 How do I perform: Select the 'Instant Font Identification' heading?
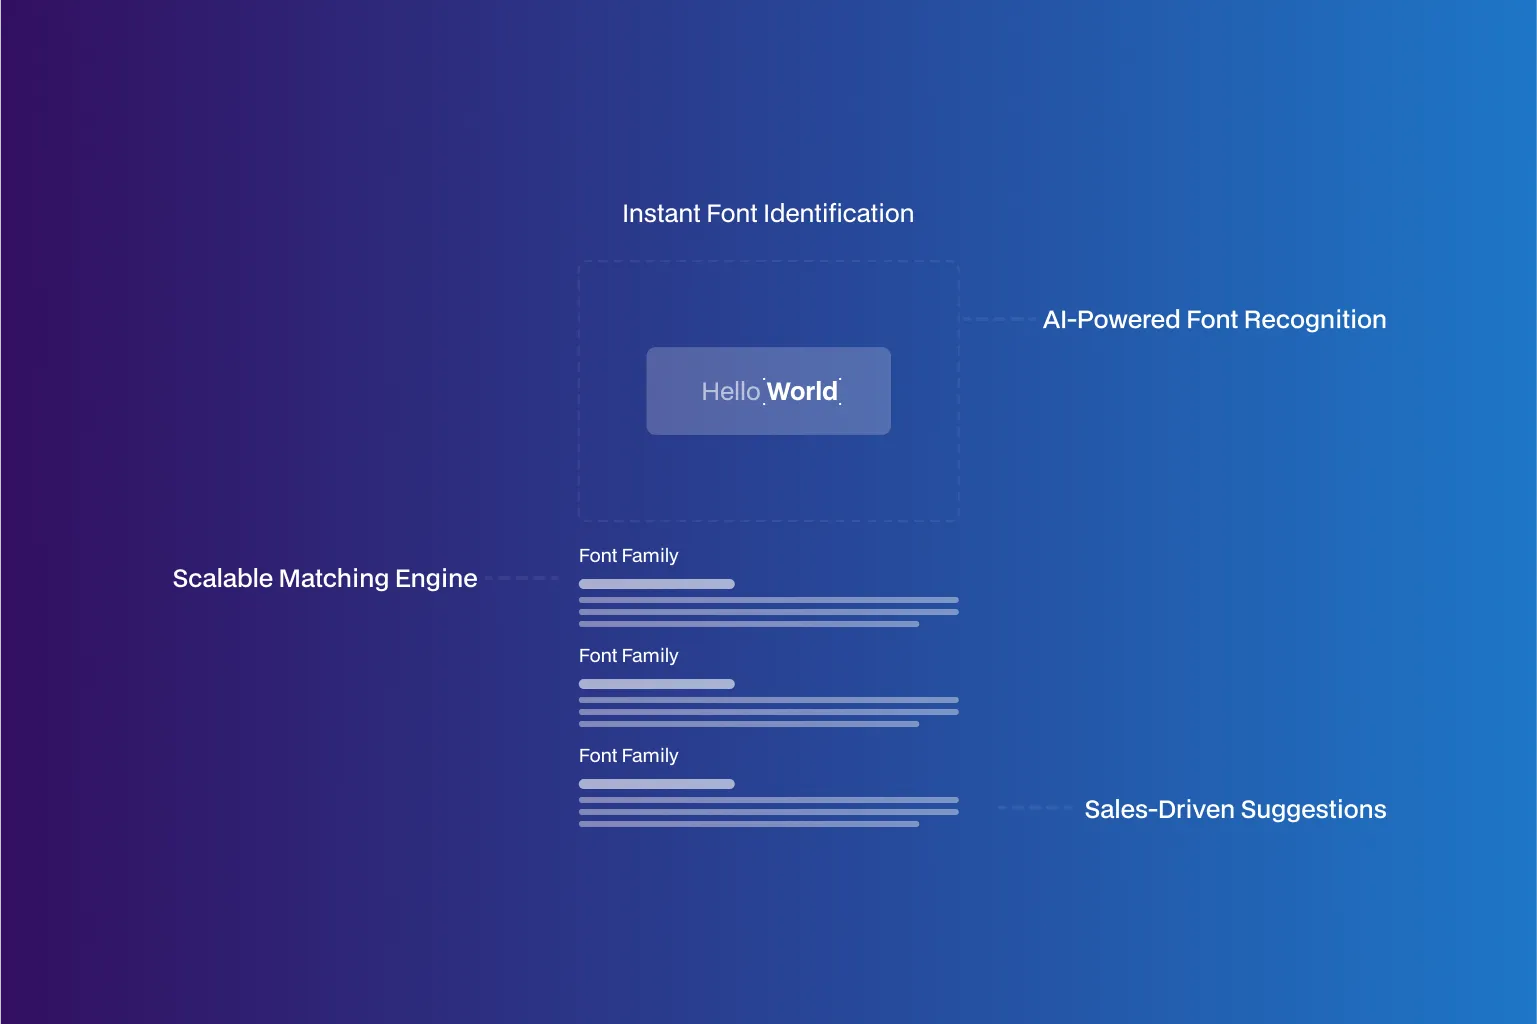click(768, 213)
